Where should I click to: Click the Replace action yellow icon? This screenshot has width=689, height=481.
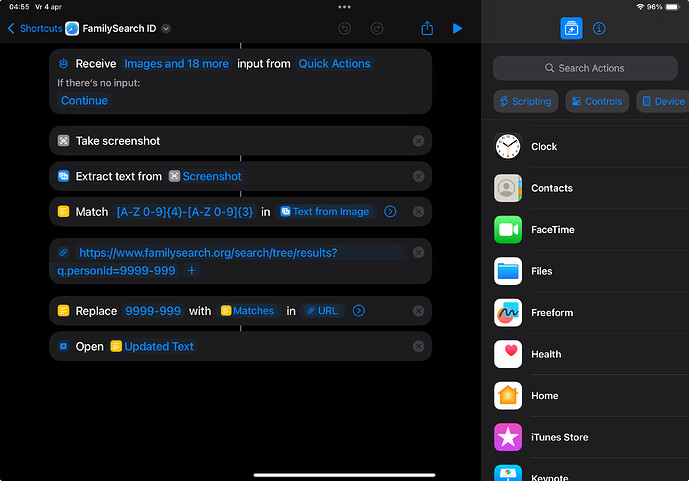pos(64,311)
